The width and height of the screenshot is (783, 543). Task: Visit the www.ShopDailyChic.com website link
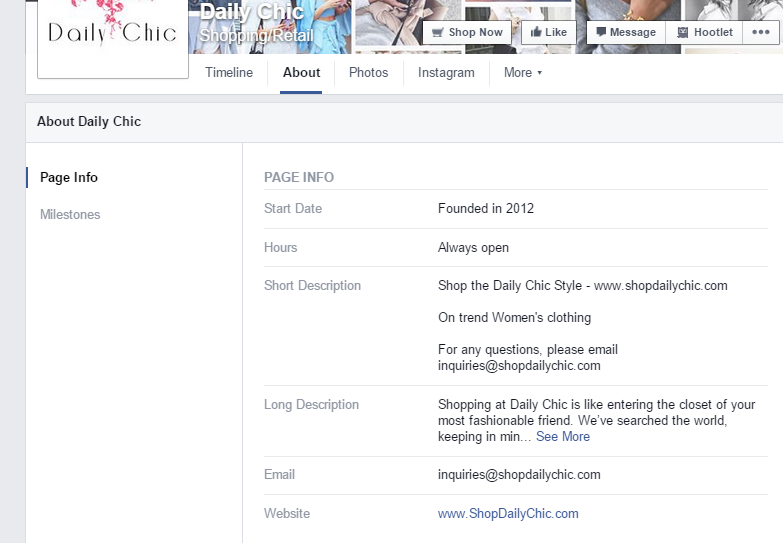[508, 514]
